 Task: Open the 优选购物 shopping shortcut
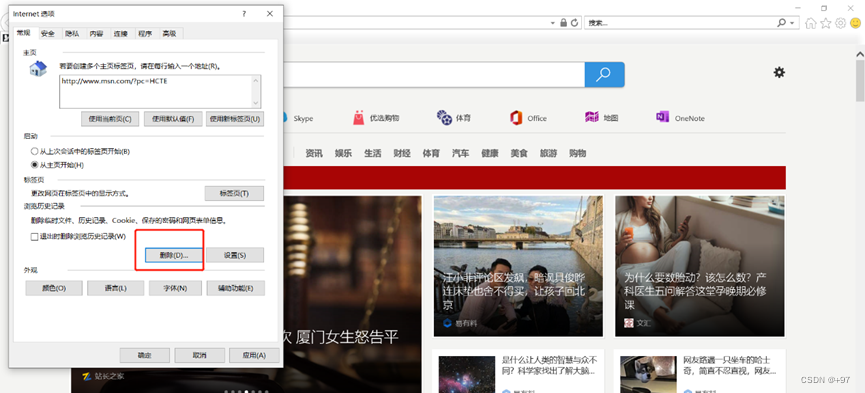coord(376,118)
